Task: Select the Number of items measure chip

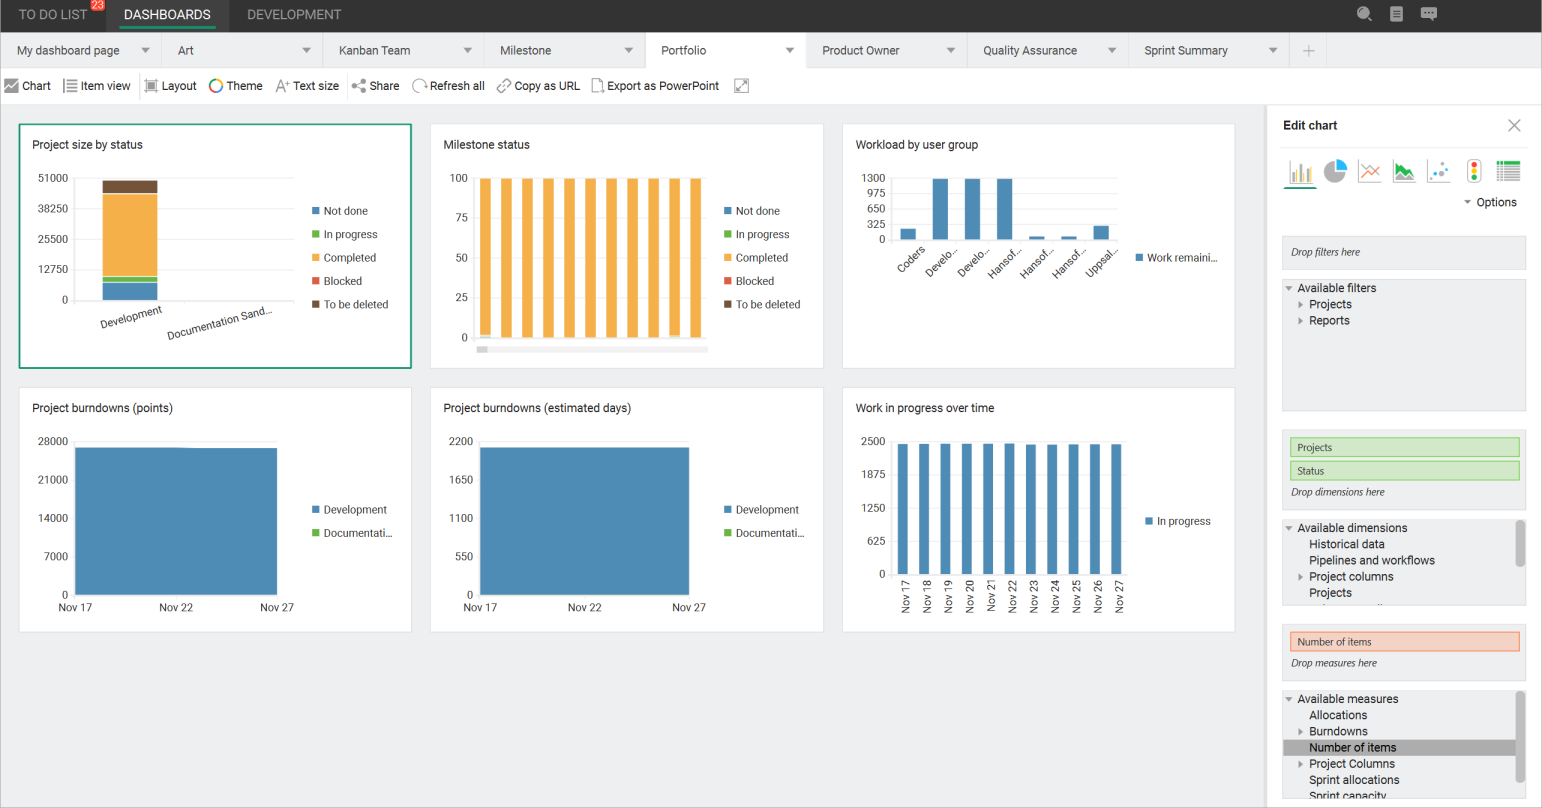Action: coord(1404,641)
